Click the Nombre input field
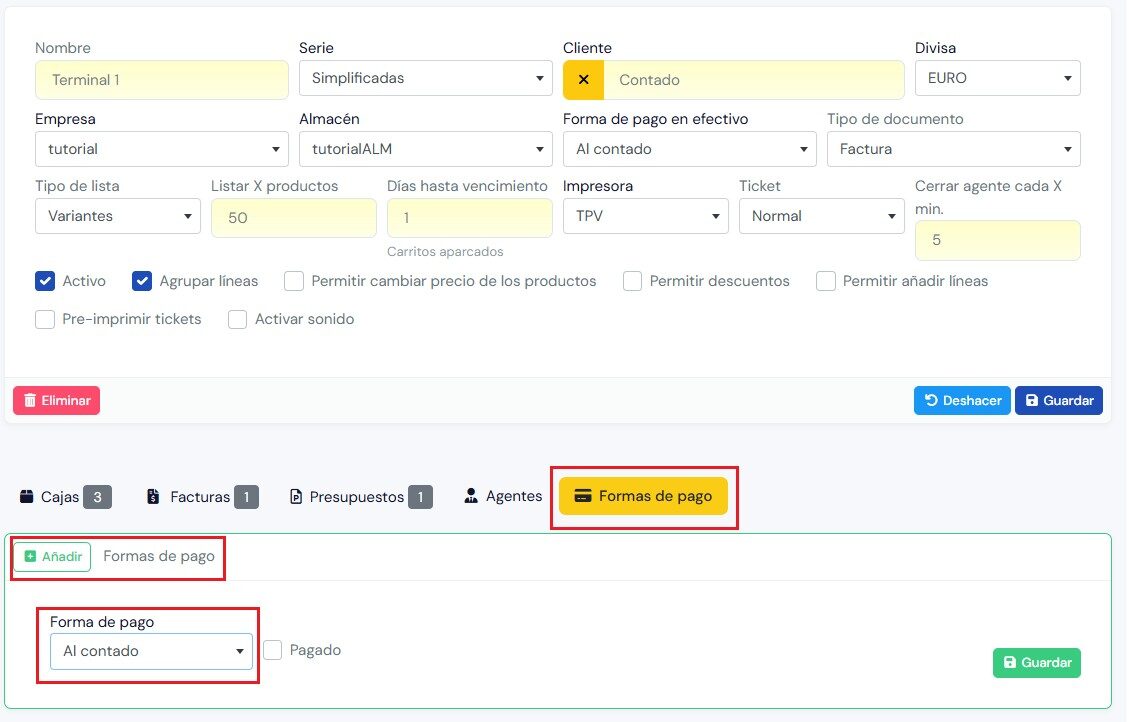Screen dimensions: 1129x722 (x=161, y=80)
